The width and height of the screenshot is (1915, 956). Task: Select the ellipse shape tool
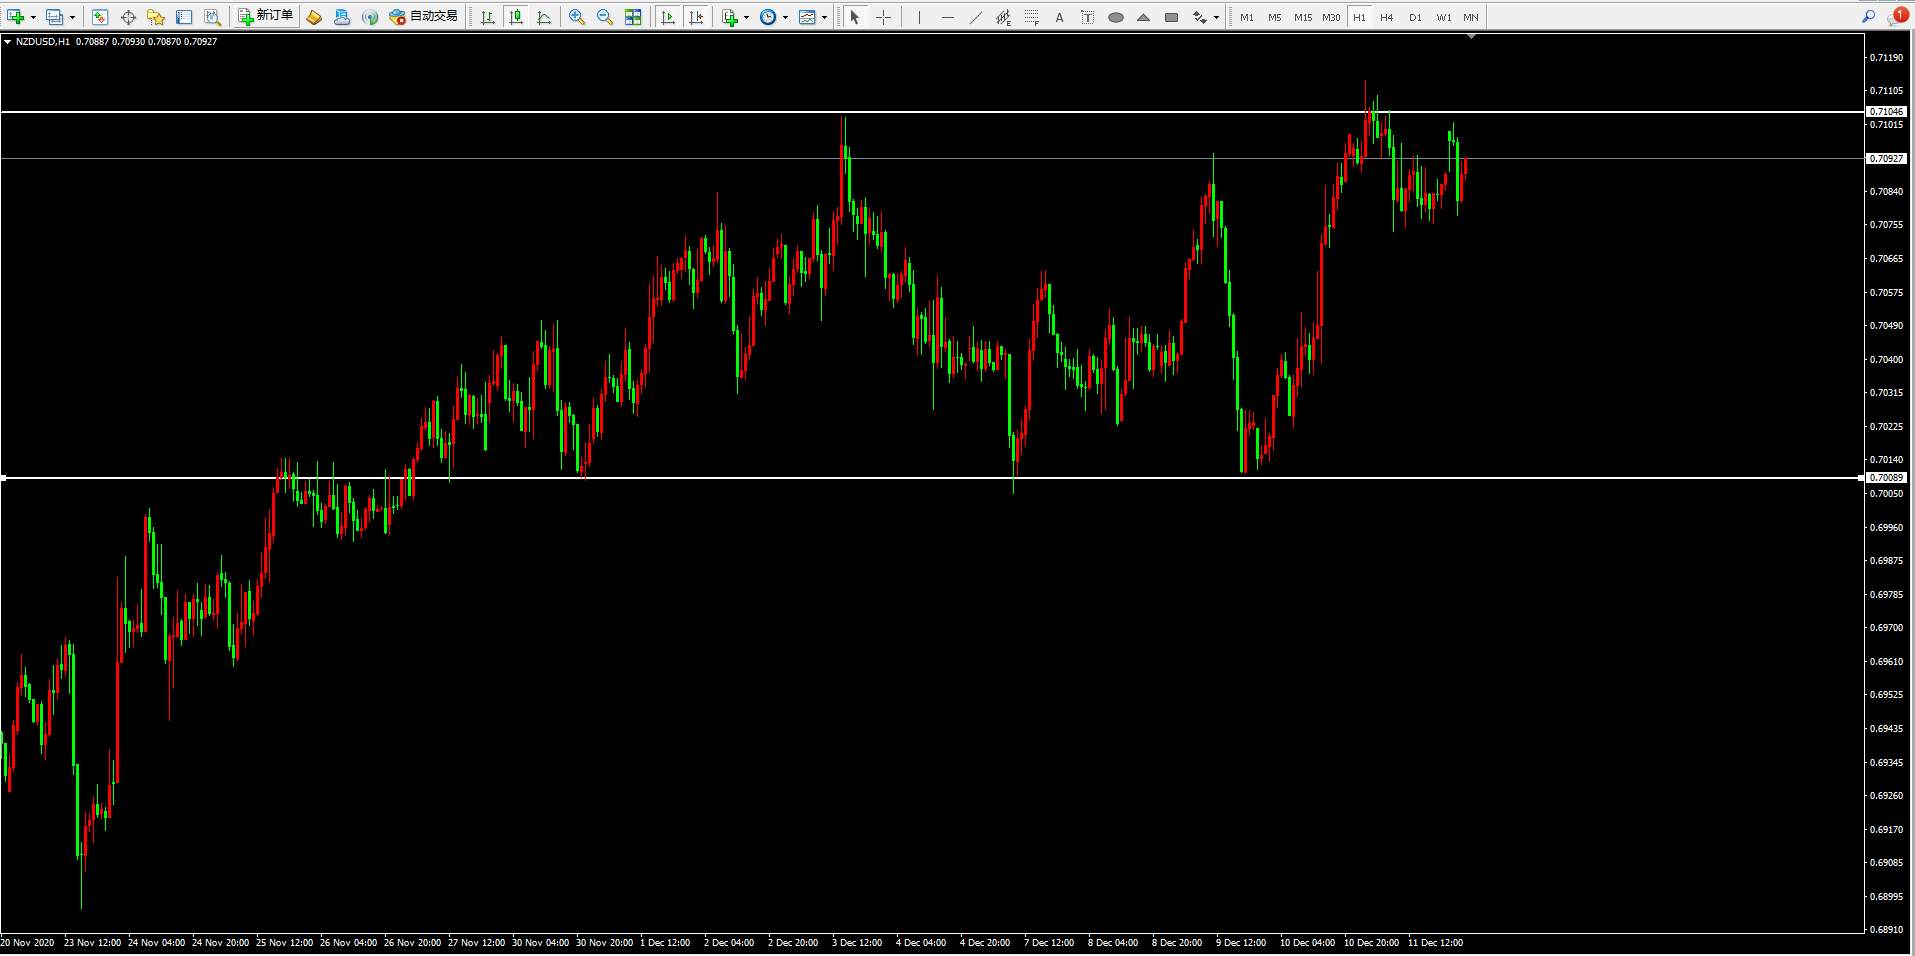click(1116, 17)
